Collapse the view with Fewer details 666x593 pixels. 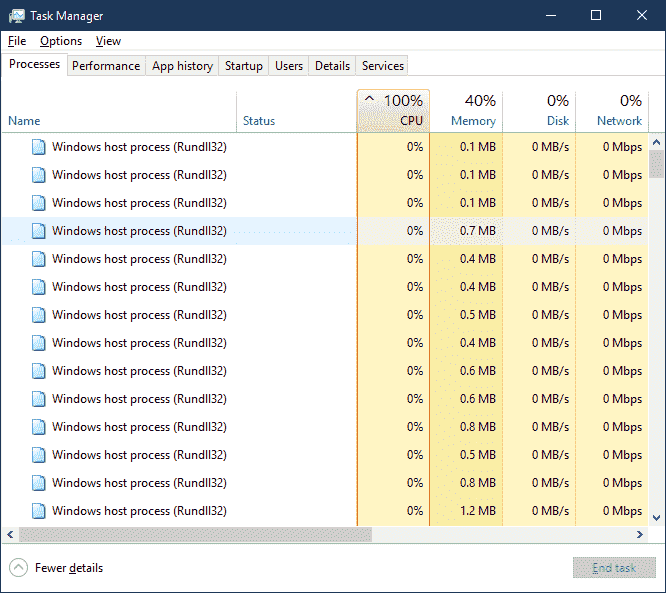56,568
